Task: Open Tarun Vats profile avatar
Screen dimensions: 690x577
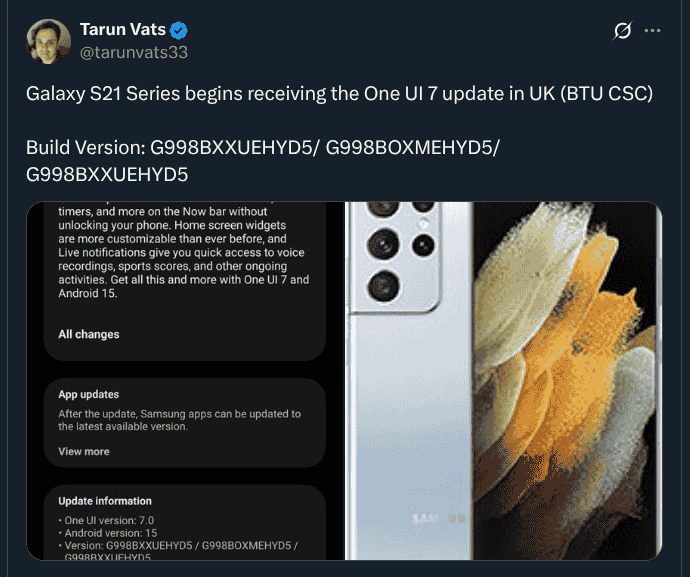Action: click(x=48, y=41)
